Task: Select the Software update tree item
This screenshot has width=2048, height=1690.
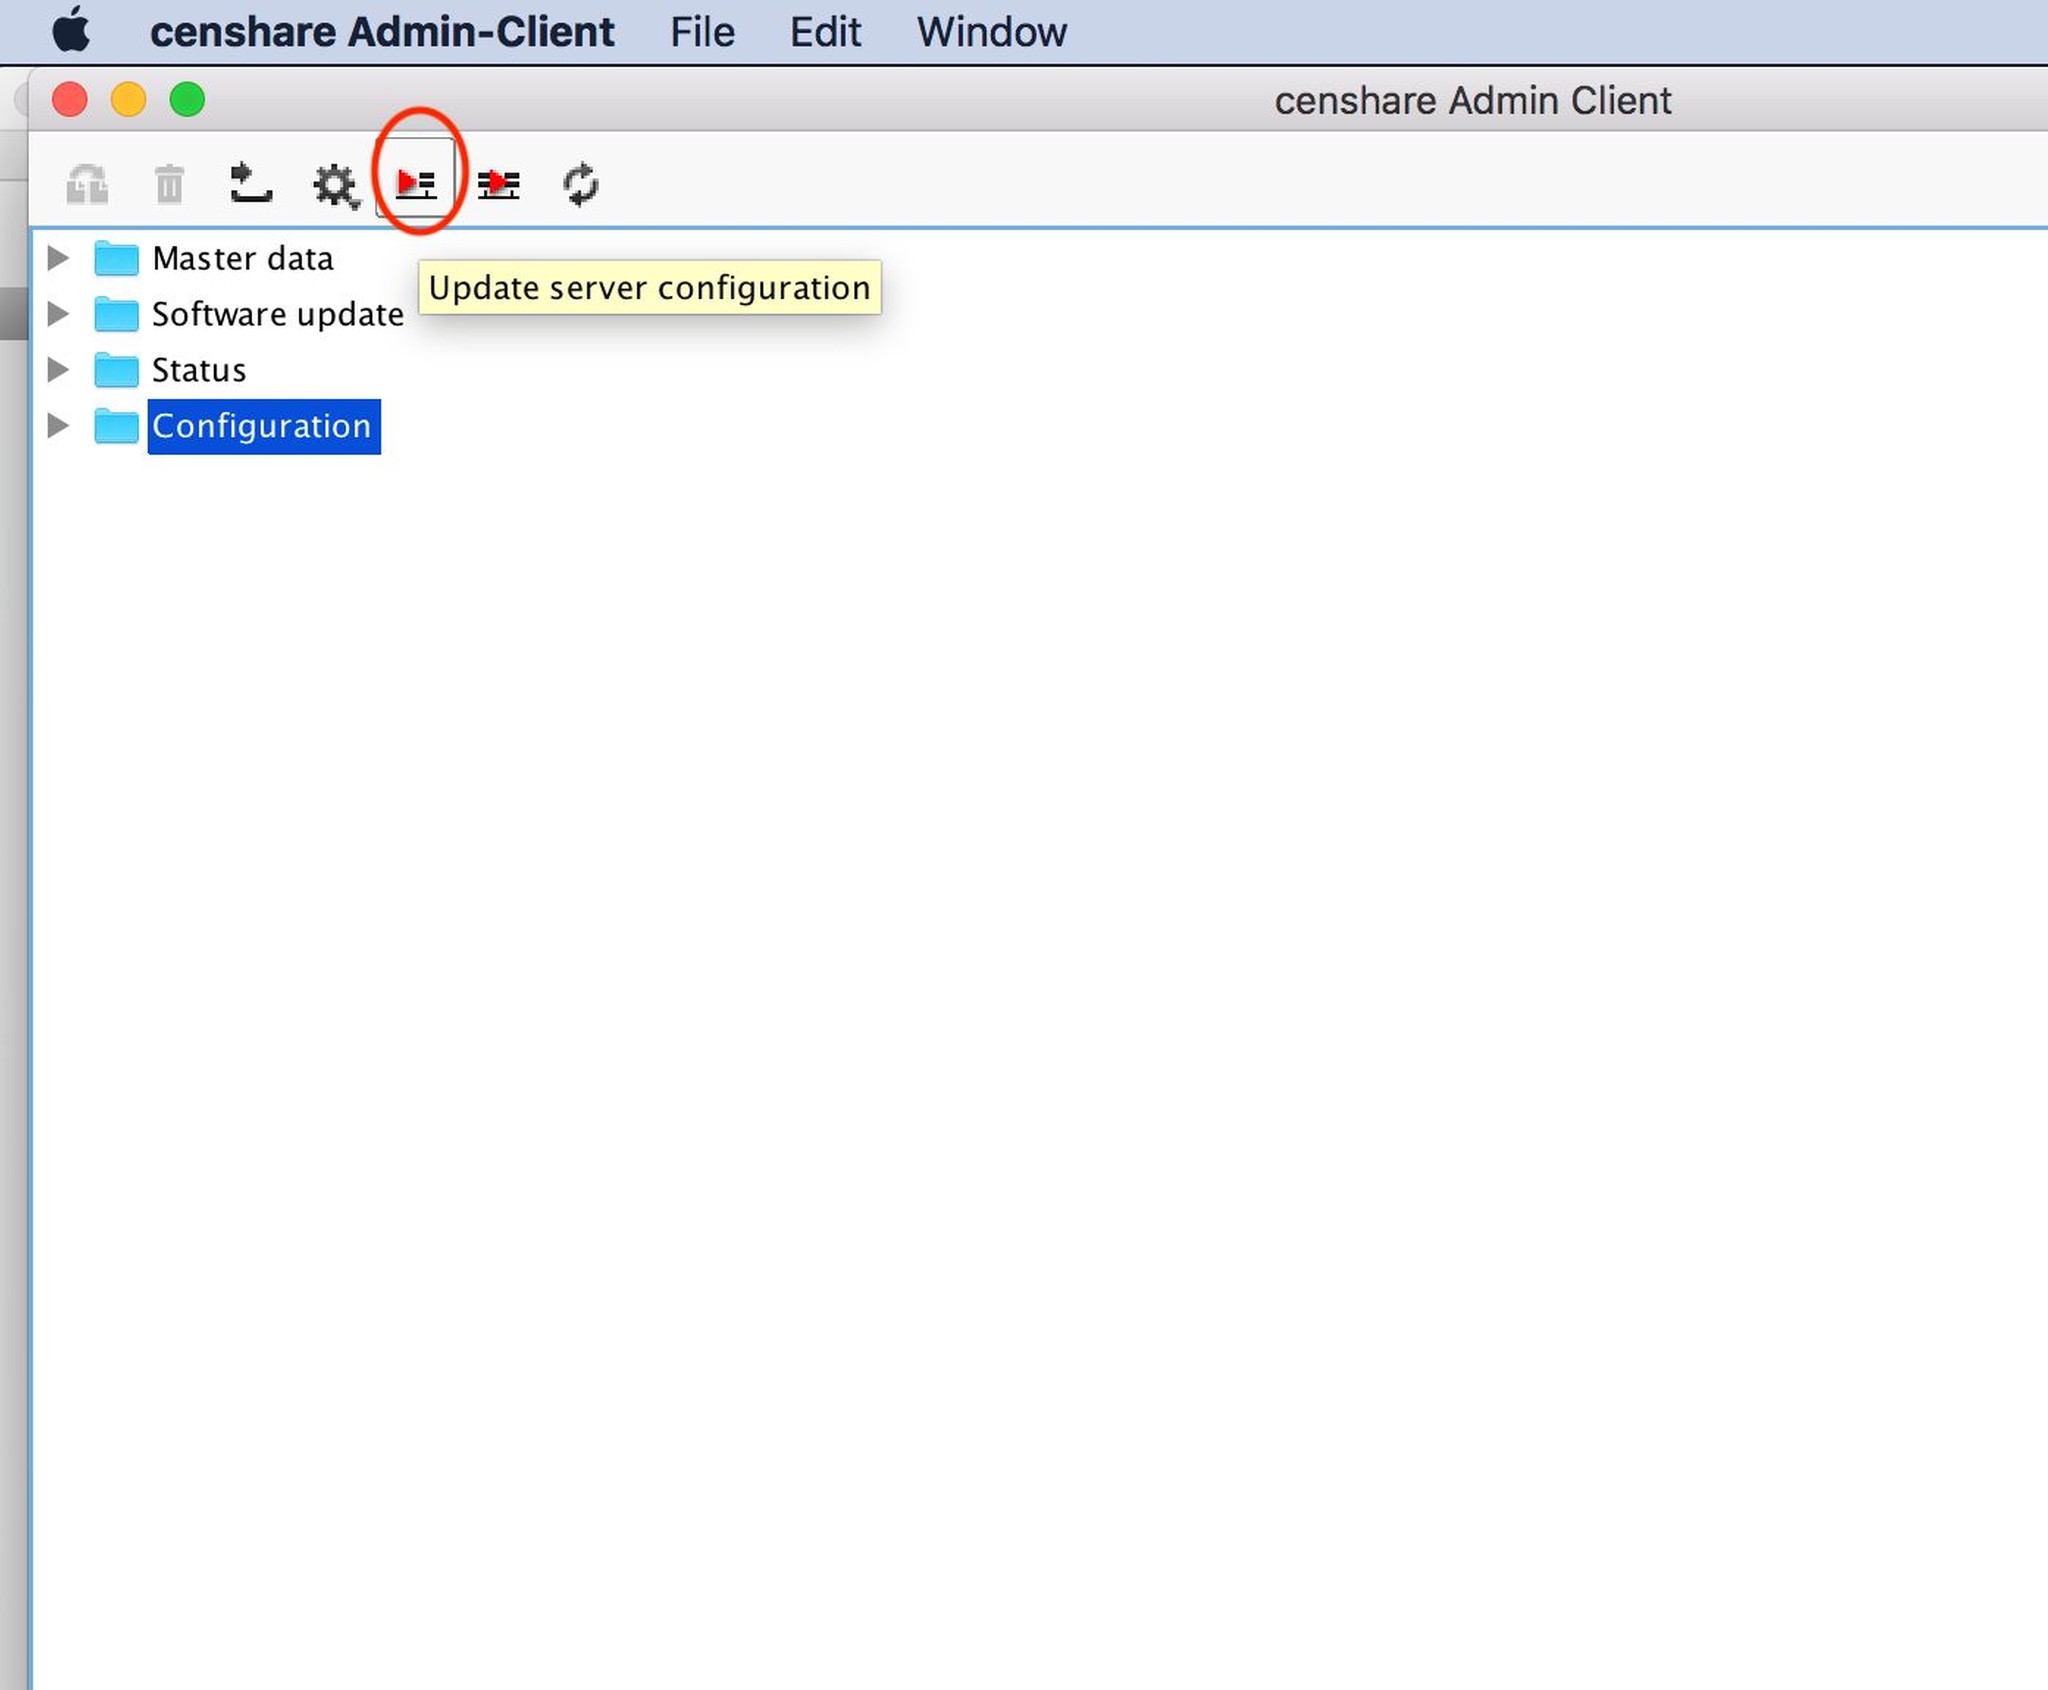Action: [277, 314]
